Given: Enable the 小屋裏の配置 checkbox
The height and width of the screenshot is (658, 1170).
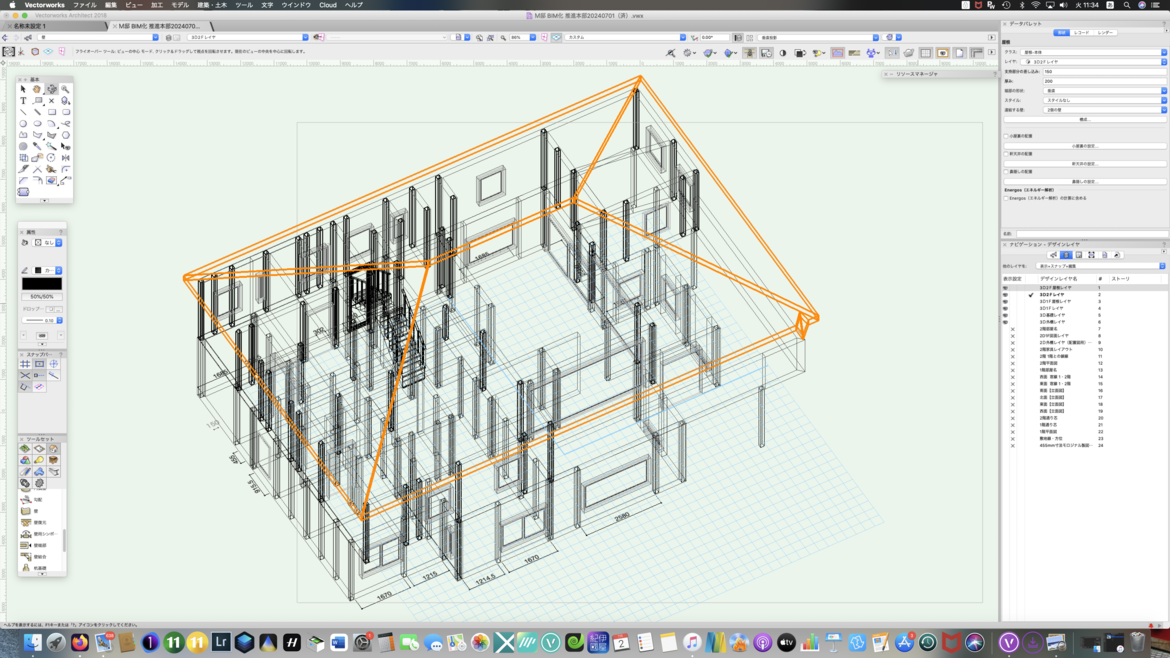Looking at the screenshot, I should coord(1006,136).
